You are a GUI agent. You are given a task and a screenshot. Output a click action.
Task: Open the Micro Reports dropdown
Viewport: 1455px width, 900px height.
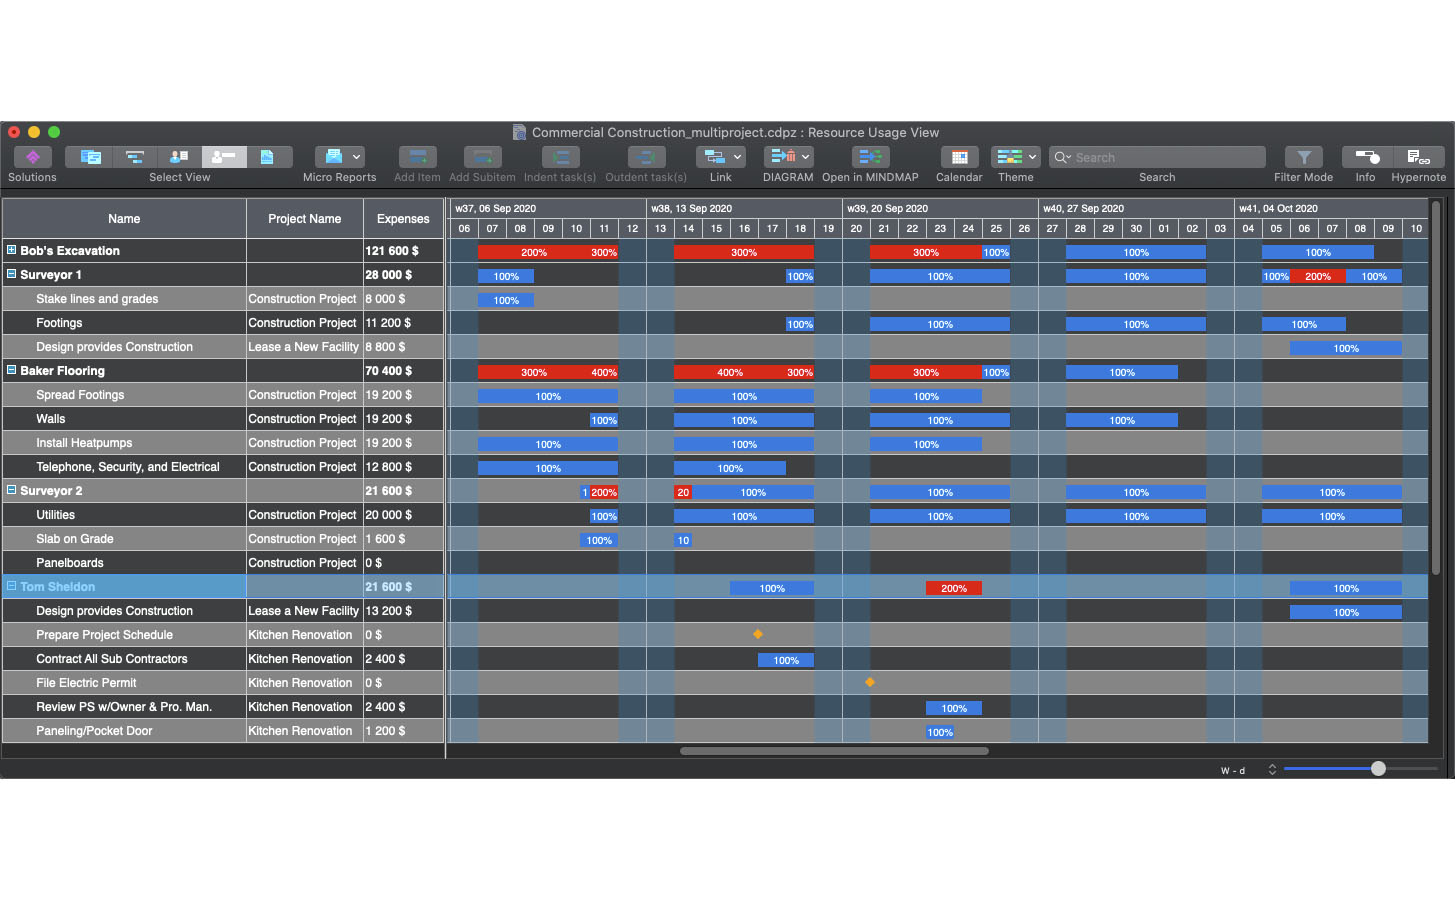[340, 157]
